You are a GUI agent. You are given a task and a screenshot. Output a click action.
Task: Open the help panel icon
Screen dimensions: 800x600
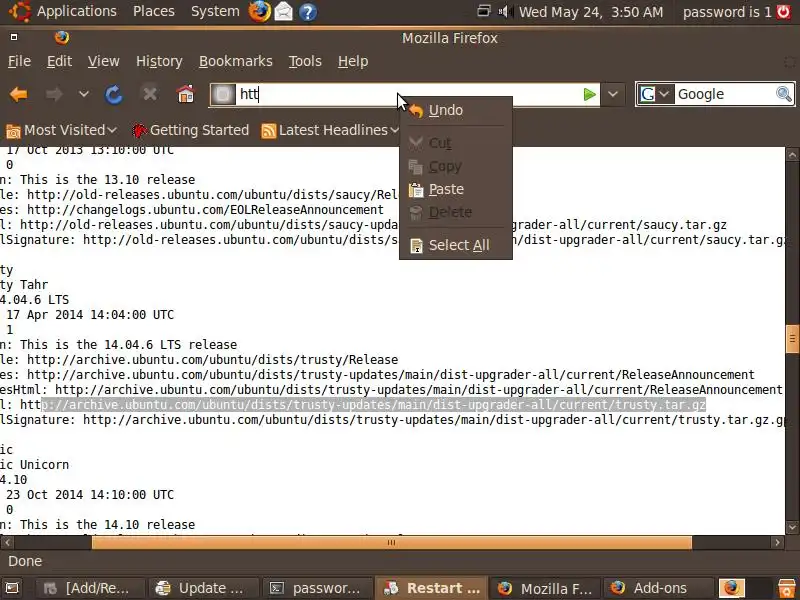pyautogui.click(x=307, y=11)
